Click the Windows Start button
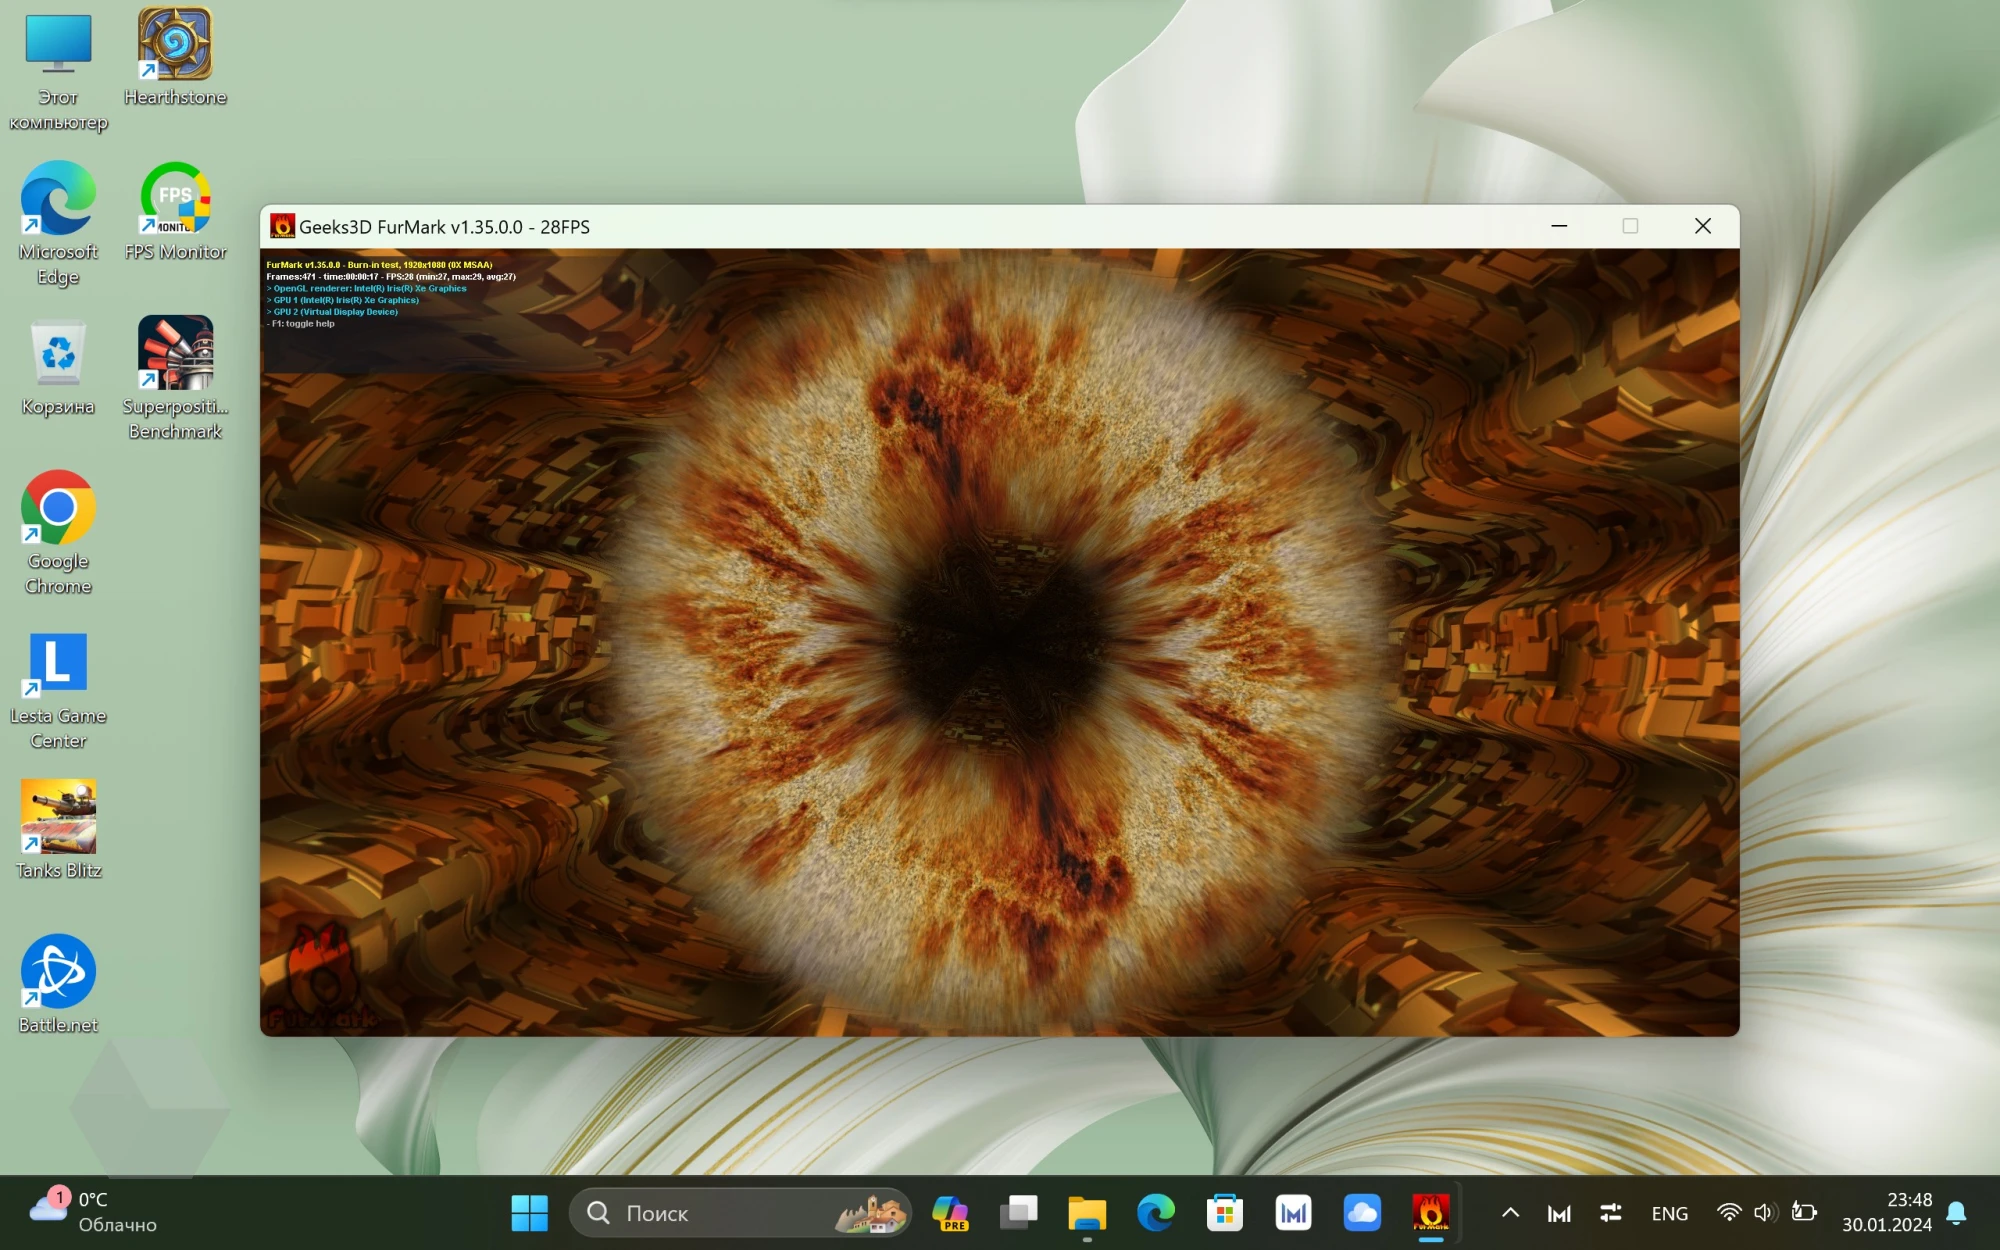Image resolution: width=2000 pixels, height=1250 pixels. (x=529, y=1213)
